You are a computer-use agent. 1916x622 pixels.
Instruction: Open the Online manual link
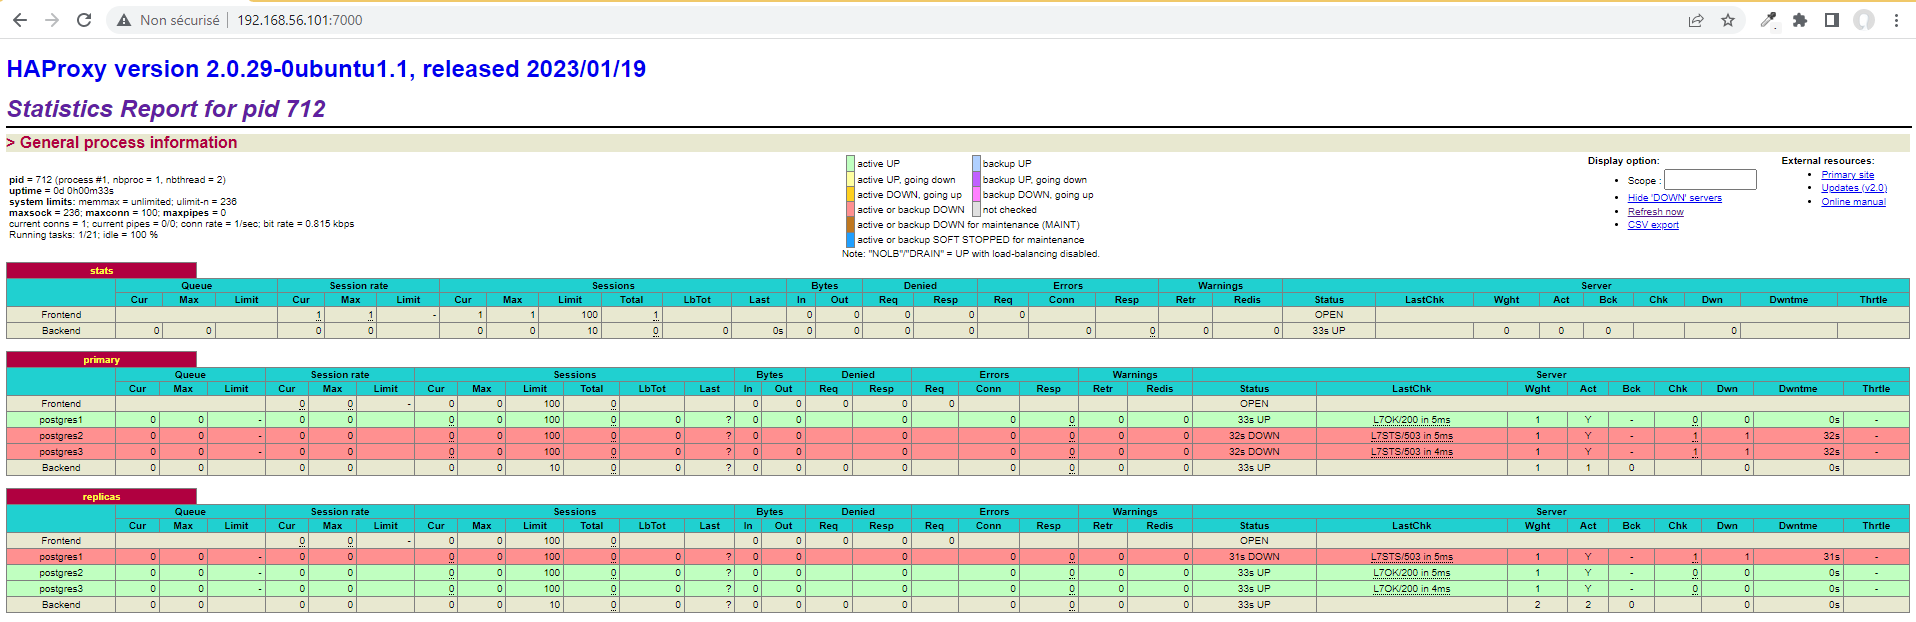coord(1853,202)
